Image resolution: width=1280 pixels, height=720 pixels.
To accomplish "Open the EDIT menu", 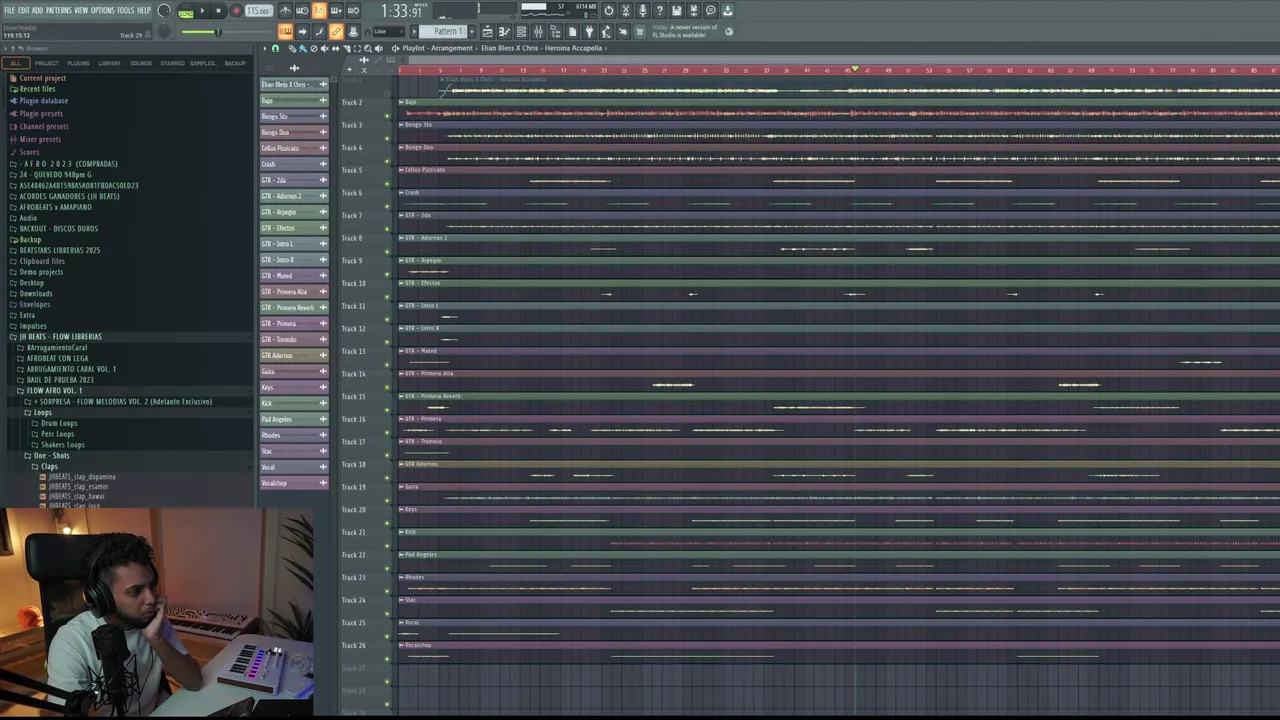I will tap(23, 10).
